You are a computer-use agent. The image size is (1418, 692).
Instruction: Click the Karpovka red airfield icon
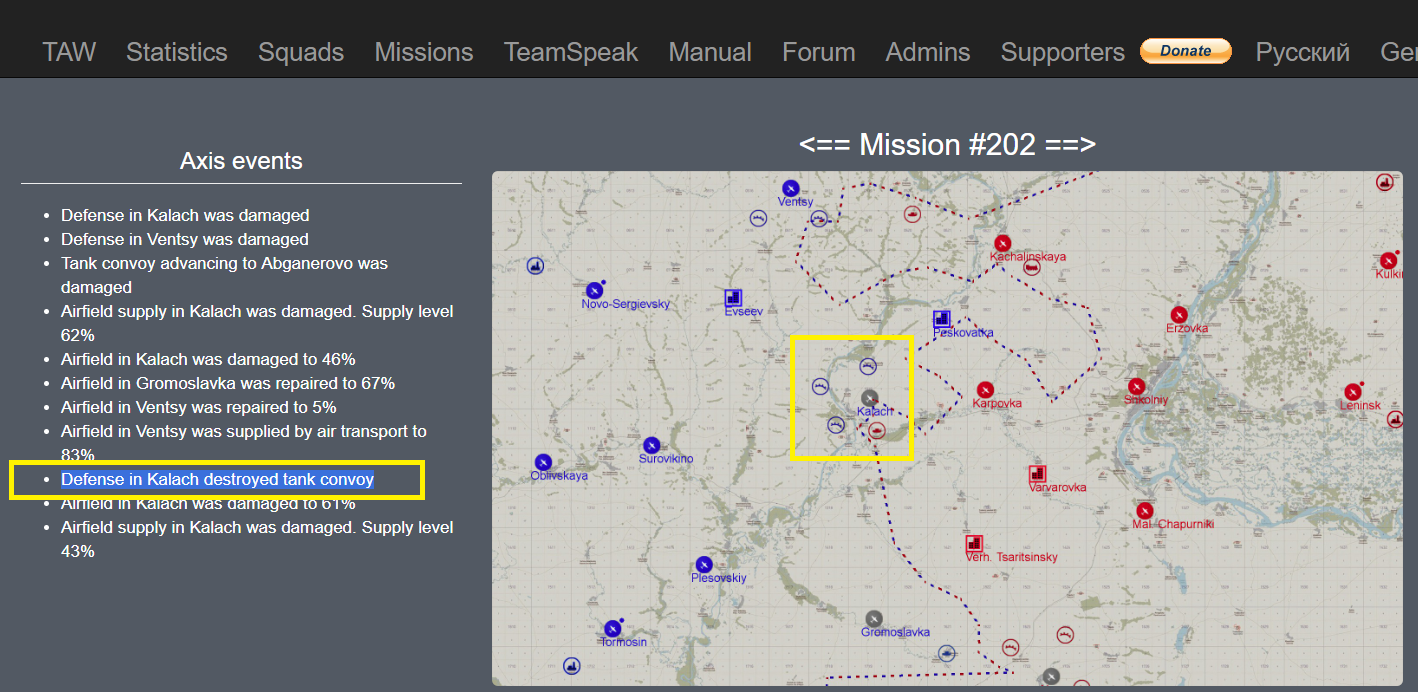pos(985,390)
